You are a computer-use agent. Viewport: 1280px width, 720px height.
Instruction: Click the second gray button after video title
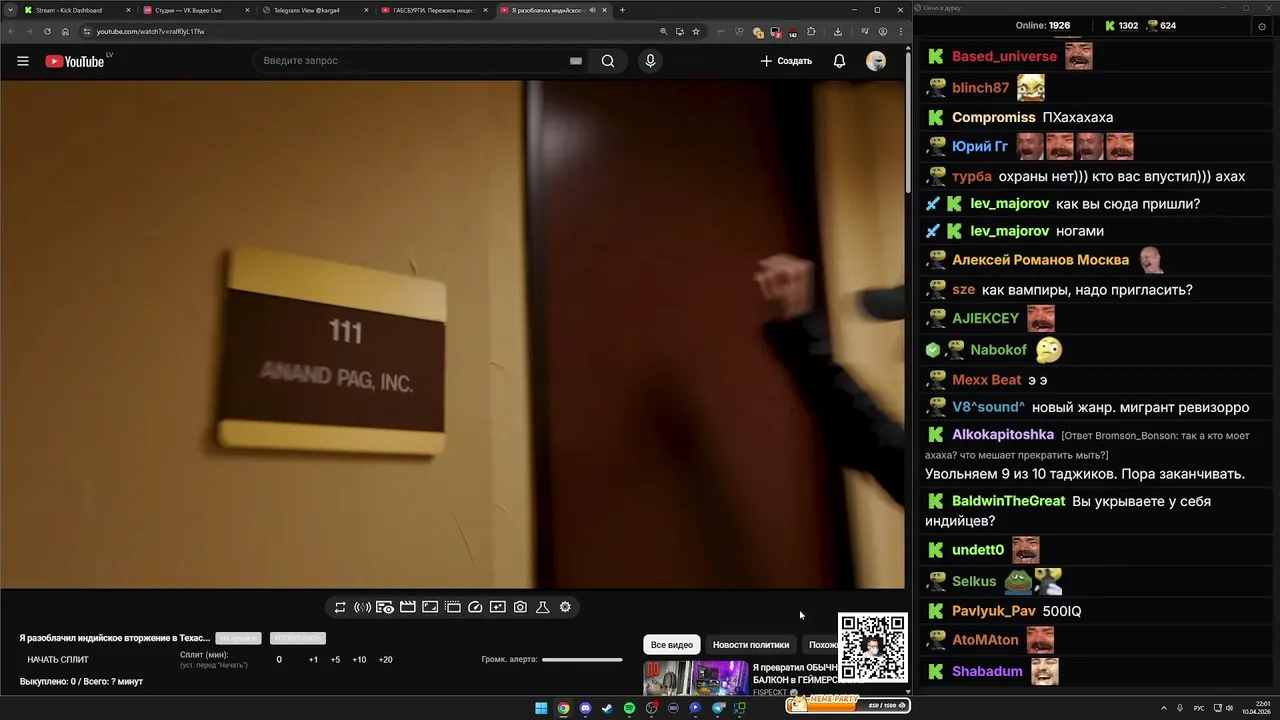[298, 638]
